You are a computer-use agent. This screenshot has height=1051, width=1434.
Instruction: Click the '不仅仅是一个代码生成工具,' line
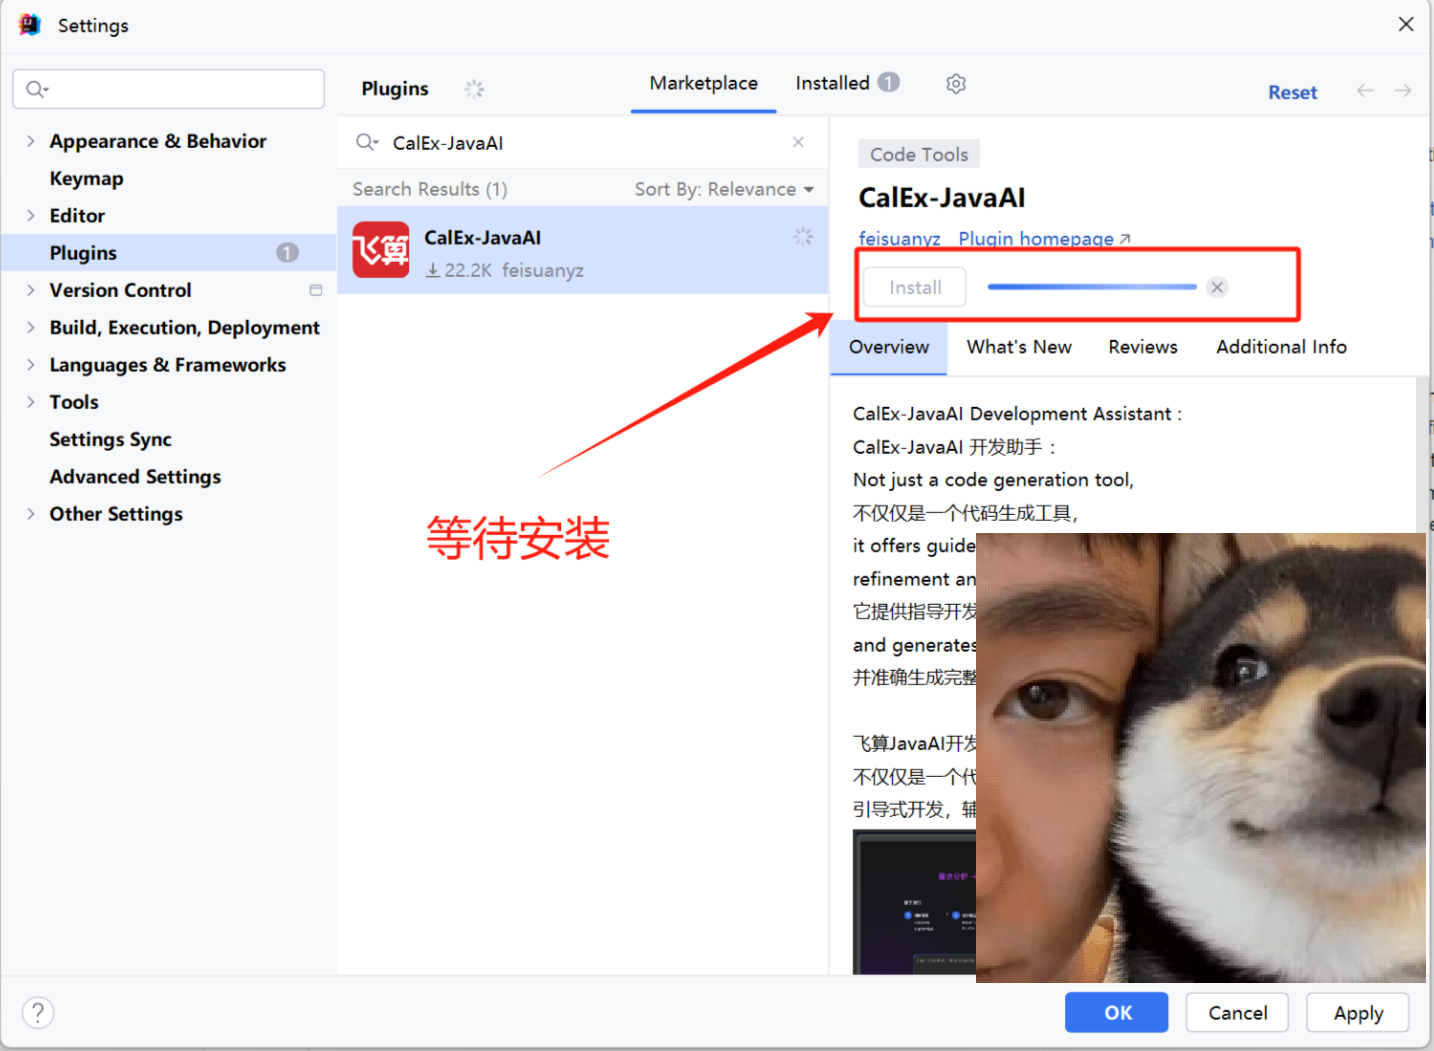(x=966, y=513)
